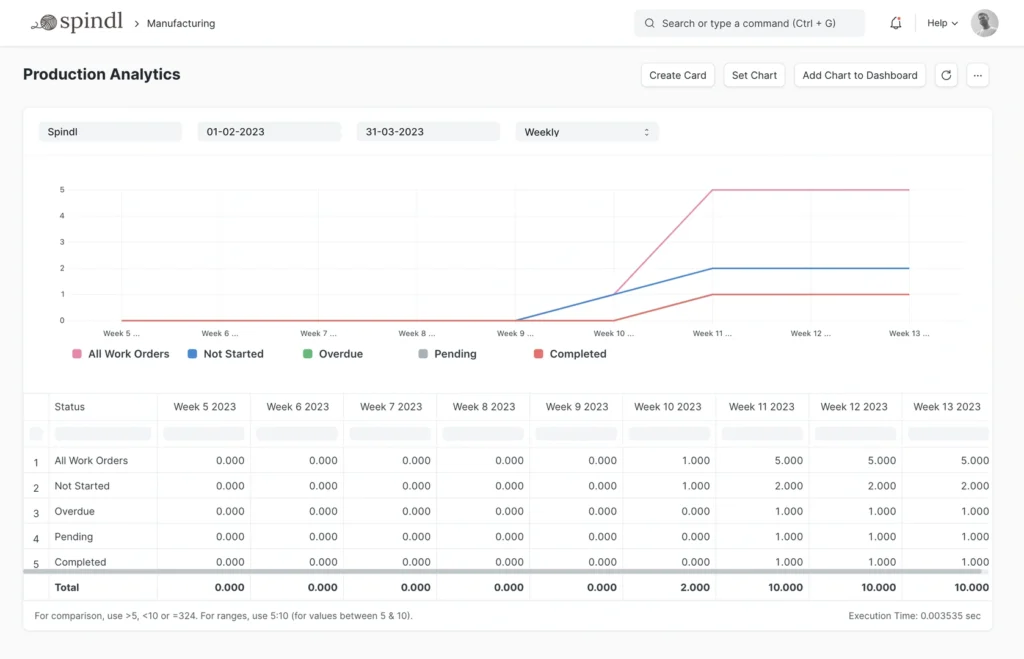Click Add Chart to Dashboard
This screenshot has width=1024, height=659.
(859, 75)
